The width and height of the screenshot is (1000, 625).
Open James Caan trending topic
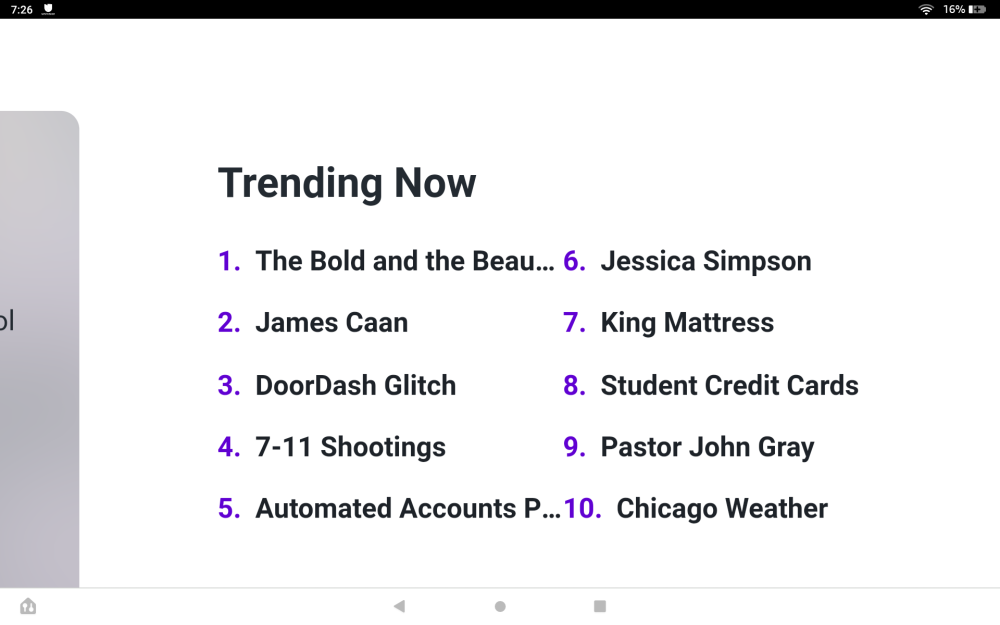(331, 323)
